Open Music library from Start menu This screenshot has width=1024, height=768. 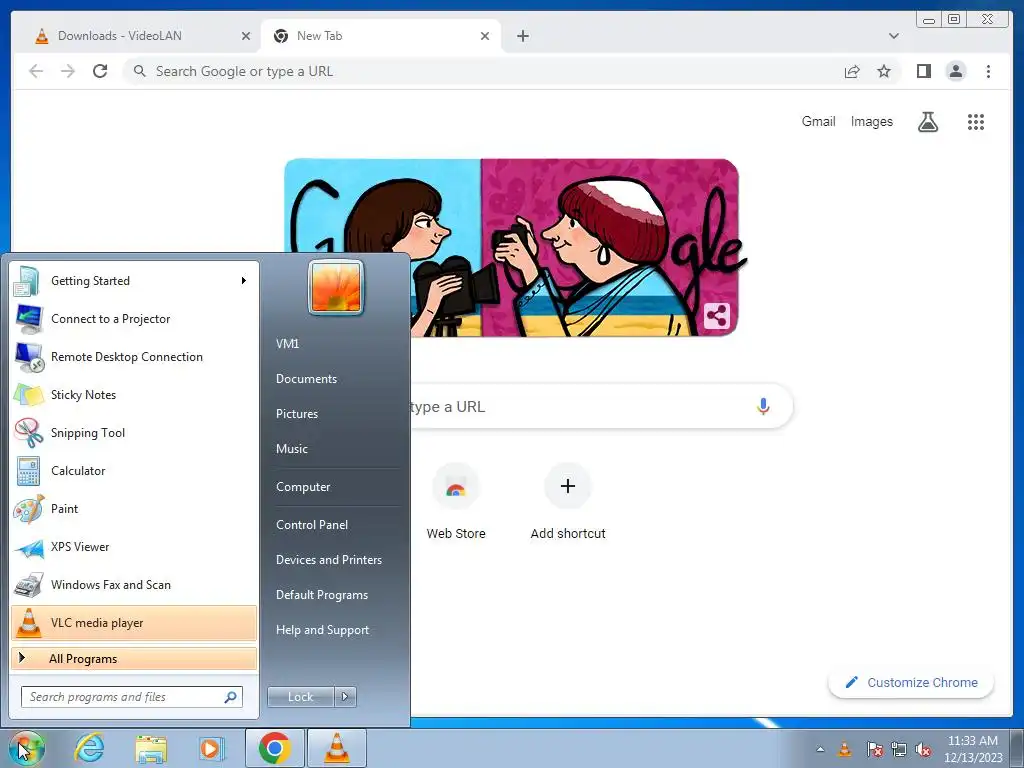[292, 449]
